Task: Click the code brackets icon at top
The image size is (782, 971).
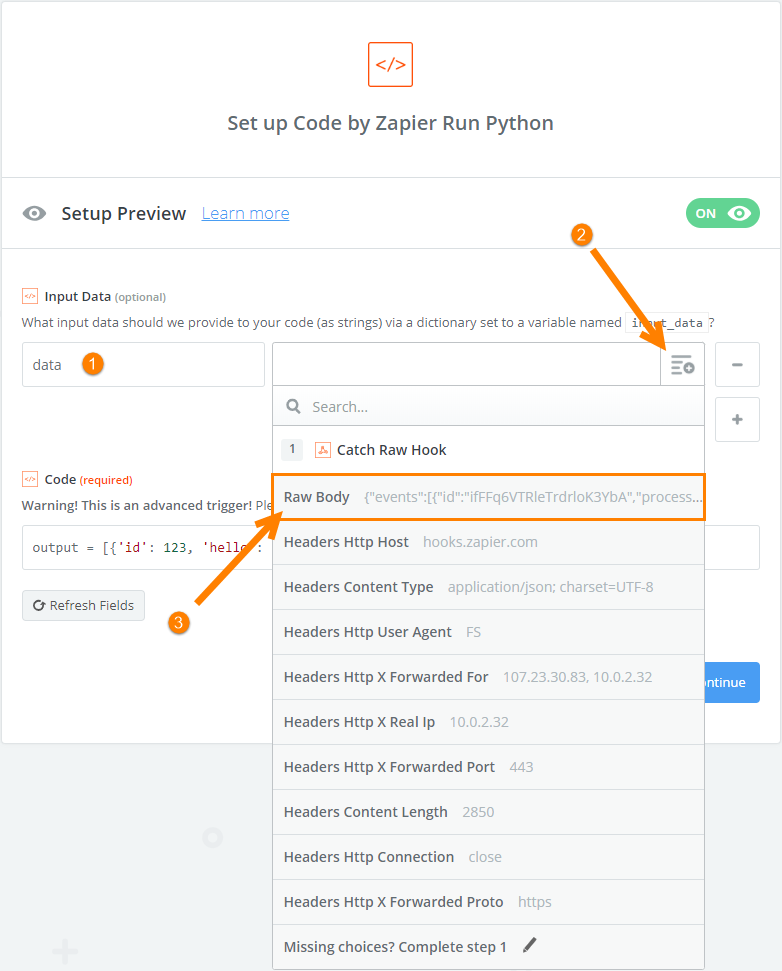Action: click(390, 64)
